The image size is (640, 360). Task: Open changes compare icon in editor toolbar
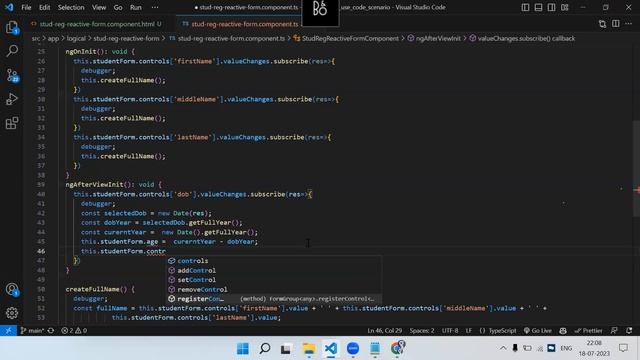(x=602, y=24)
